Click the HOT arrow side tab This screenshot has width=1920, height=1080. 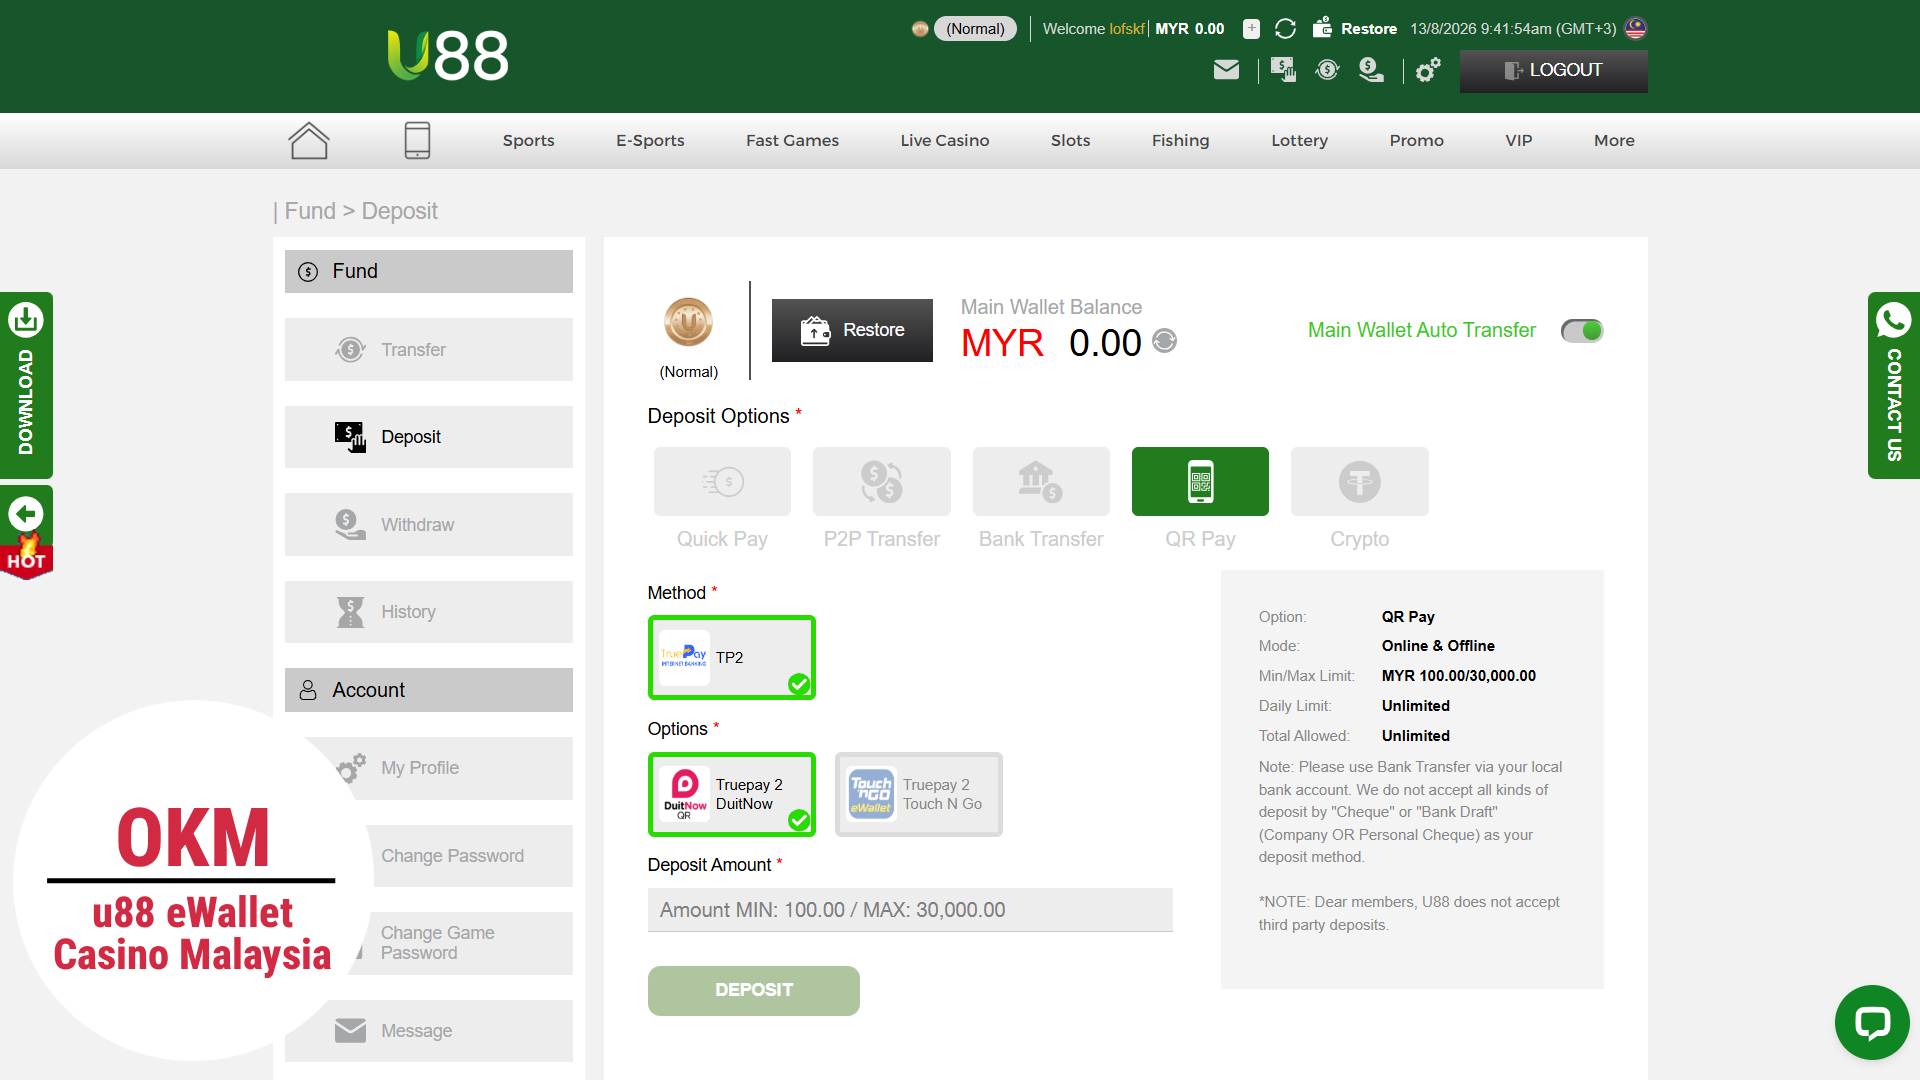click(26, 533)
